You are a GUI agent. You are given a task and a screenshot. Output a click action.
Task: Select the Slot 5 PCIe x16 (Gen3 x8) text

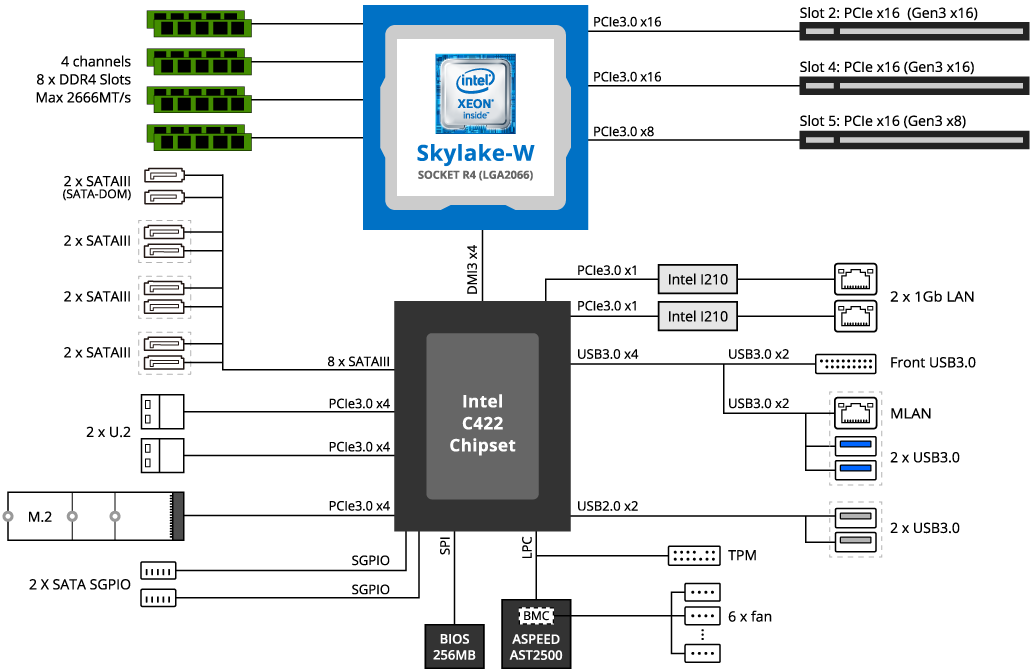(x=883, y=121)
